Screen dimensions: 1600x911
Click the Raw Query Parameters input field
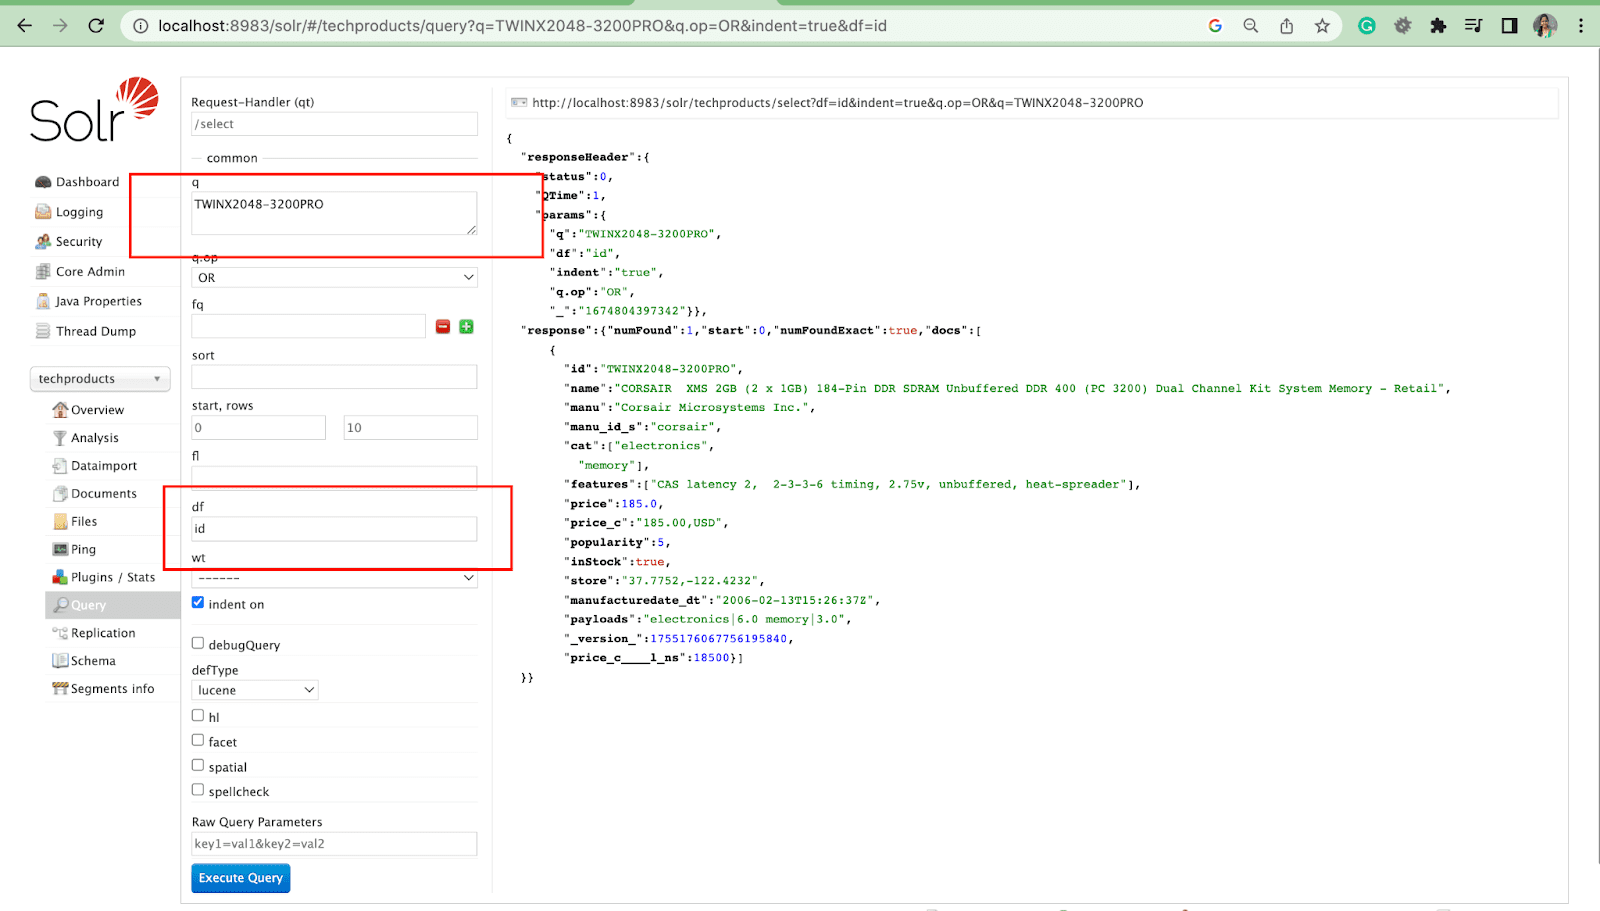point(334,844)
